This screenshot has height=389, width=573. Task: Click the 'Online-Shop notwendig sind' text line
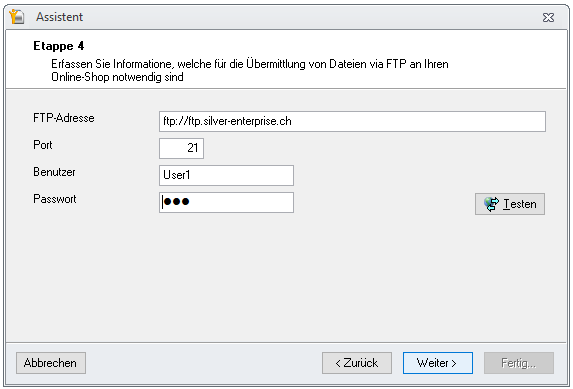click(x=117, y=77)
